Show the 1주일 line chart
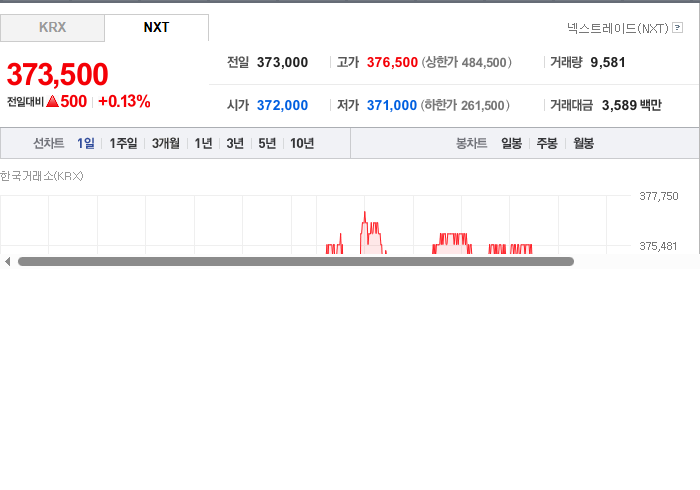Screen dimensions: 700x490 point(123,143)
